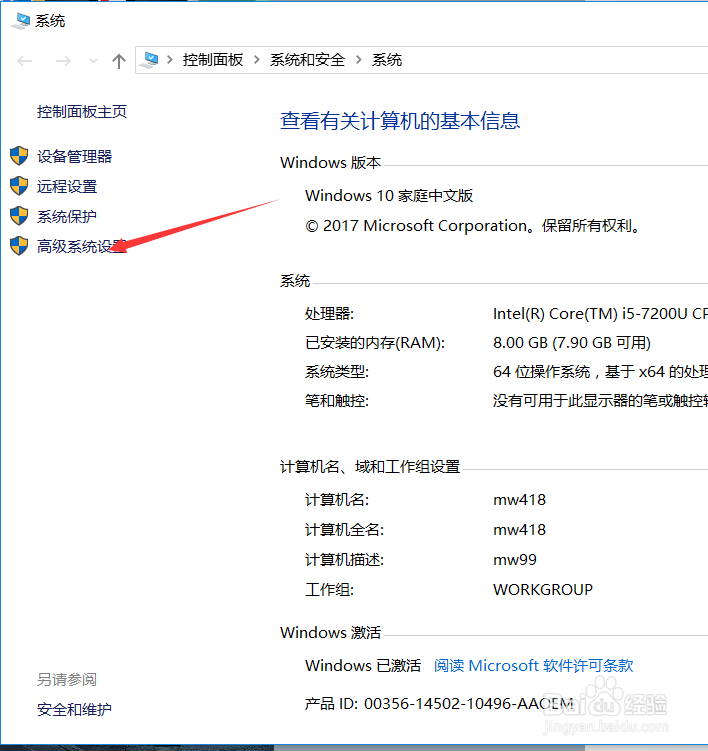
Task: Open 安全和维护 link under 另请参阅
Action: point(74,709)
